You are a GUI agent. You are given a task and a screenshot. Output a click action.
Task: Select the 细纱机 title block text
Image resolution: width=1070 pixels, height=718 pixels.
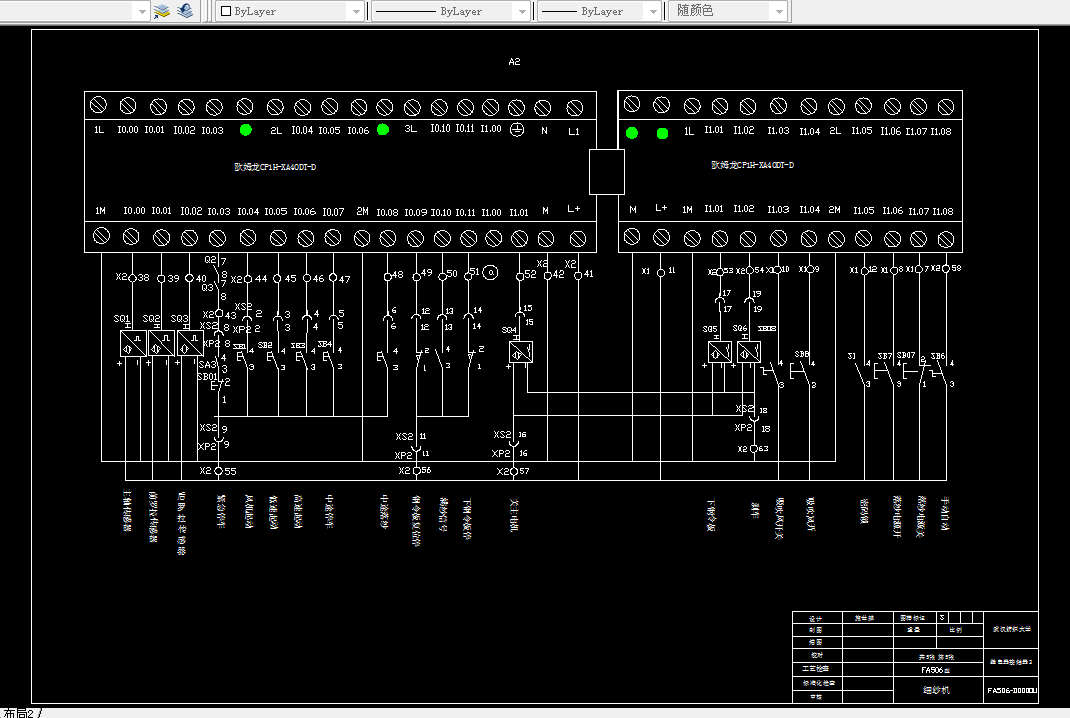coord(936,690)
